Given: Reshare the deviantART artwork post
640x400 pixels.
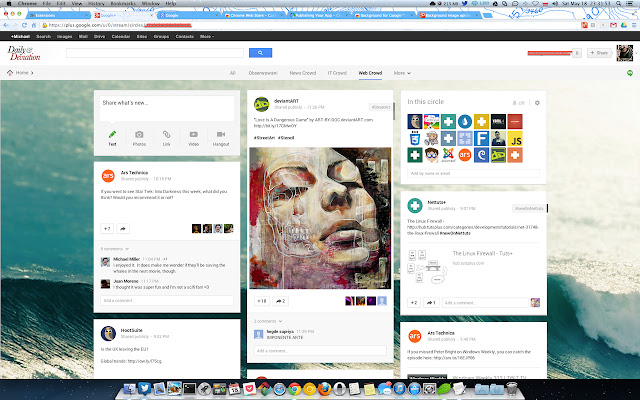Looking at the screenshot, I should click(x=280, y=301).
